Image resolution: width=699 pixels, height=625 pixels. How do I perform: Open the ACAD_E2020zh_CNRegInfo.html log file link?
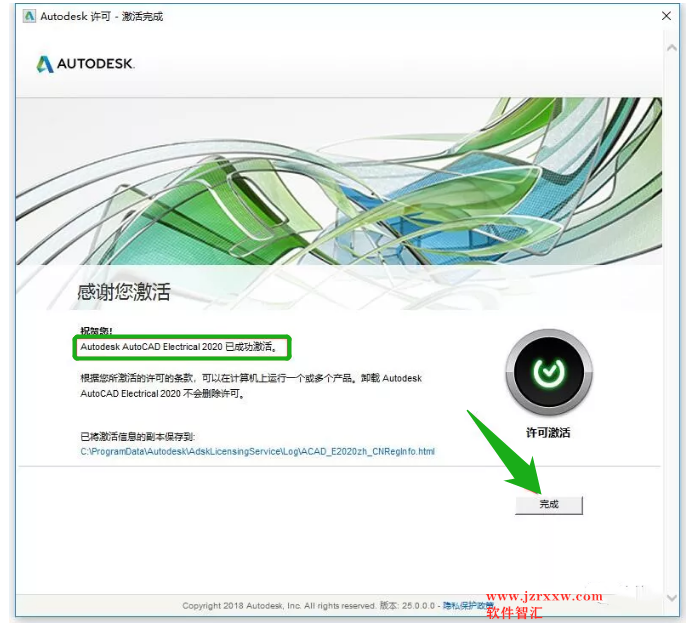coord(257,451)
